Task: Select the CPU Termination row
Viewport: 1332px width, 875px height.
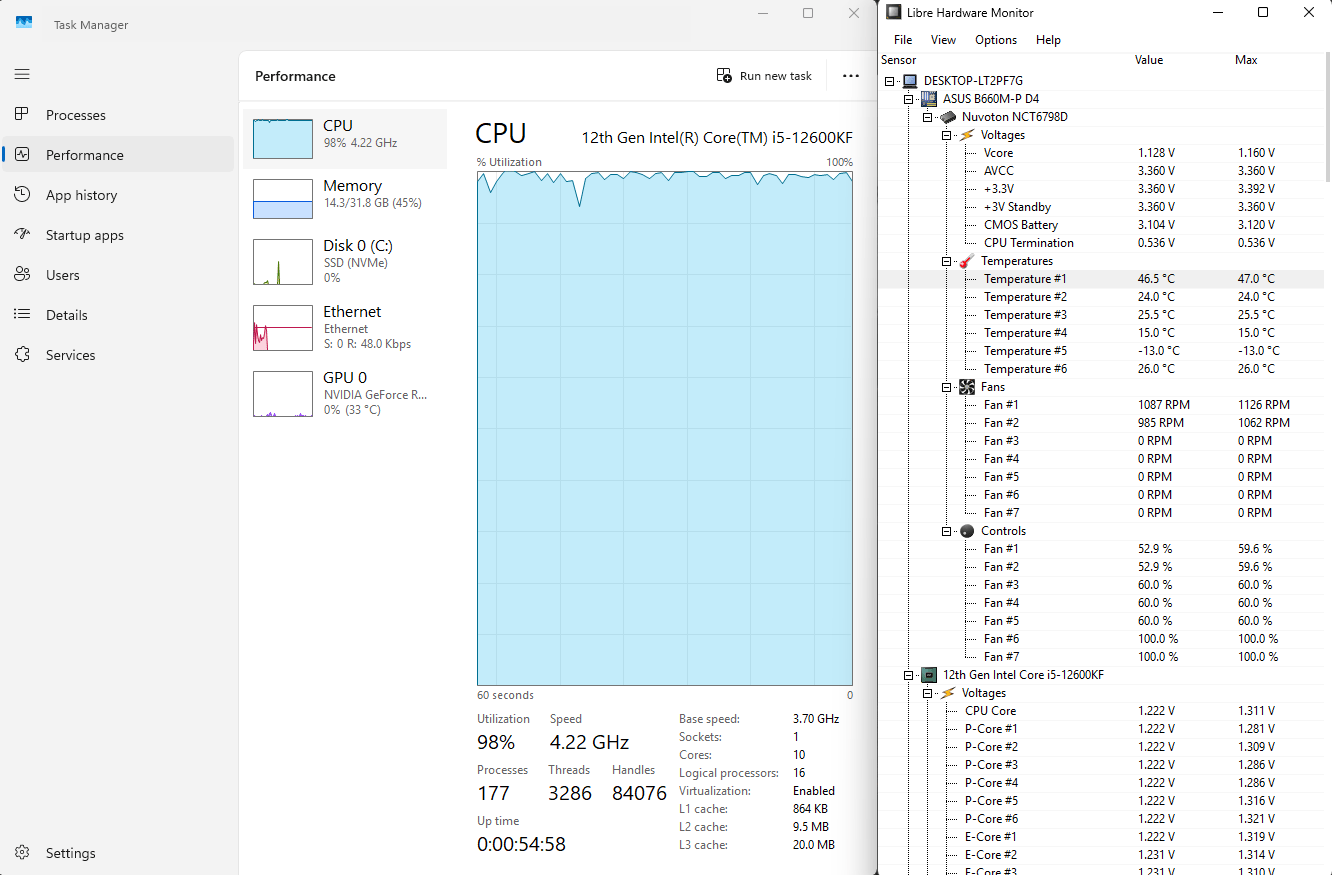Action: coord(1100,243)
